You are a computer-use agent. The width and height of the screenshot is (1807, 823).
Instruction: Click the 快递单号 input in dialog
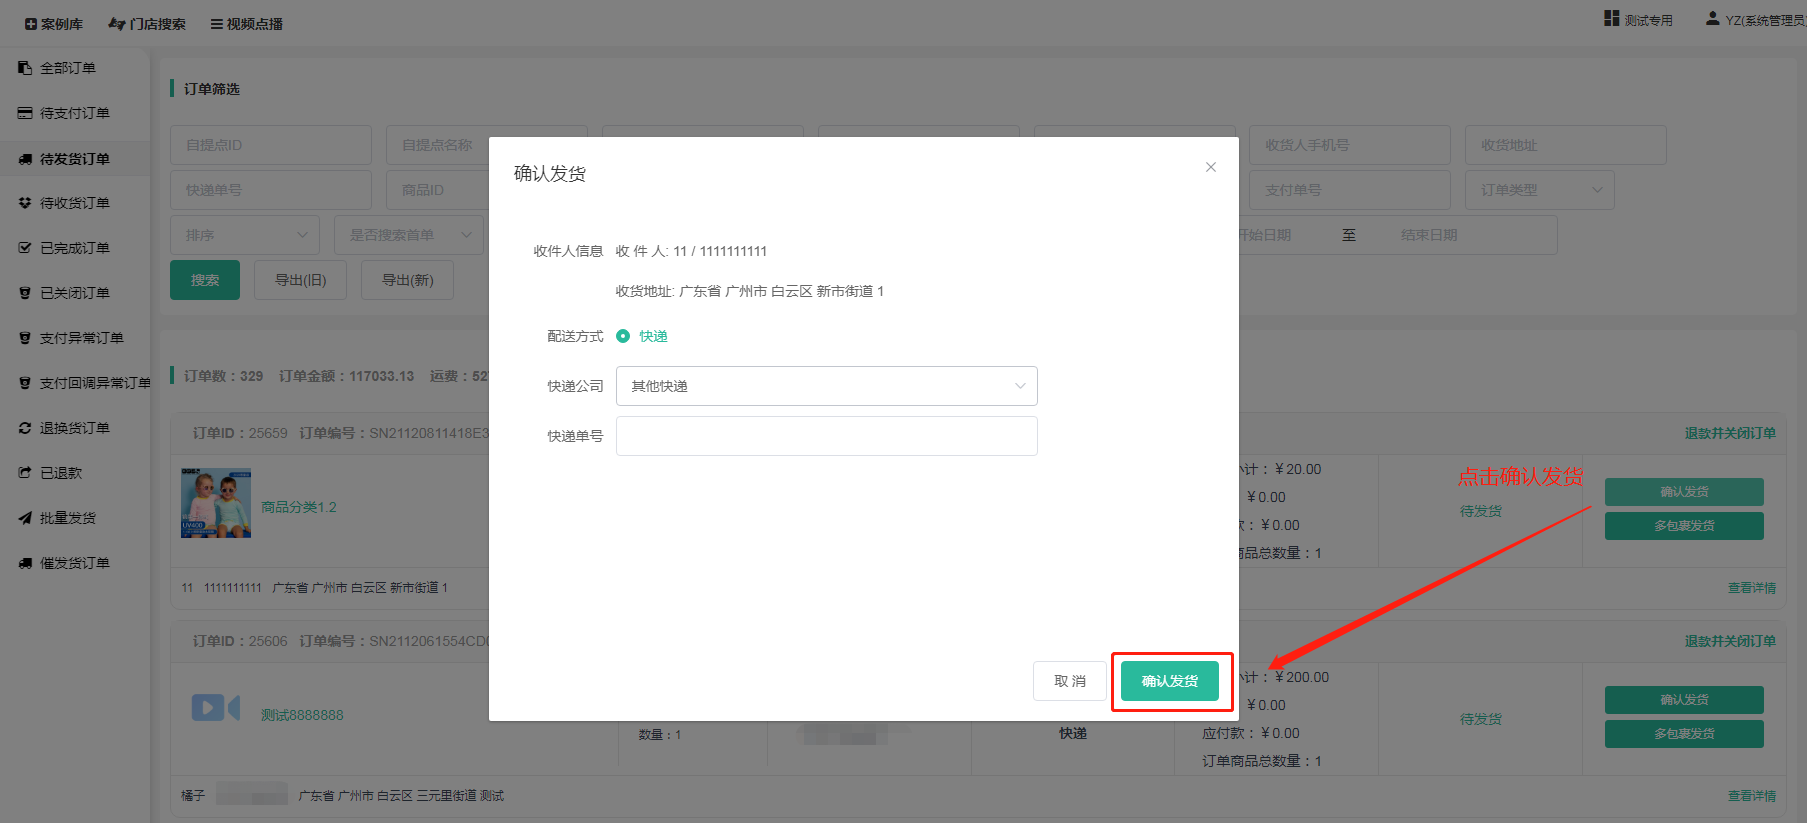click(826, 436)
